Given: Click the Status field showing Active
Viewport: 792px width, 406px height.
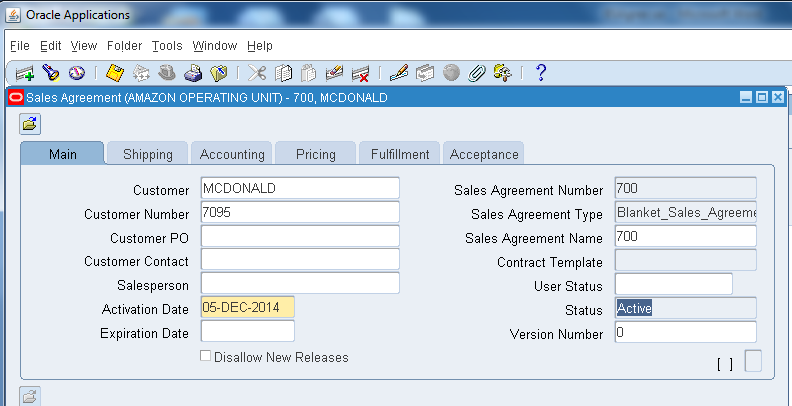Looking at the screenshot, I should [x=685, y=308].
